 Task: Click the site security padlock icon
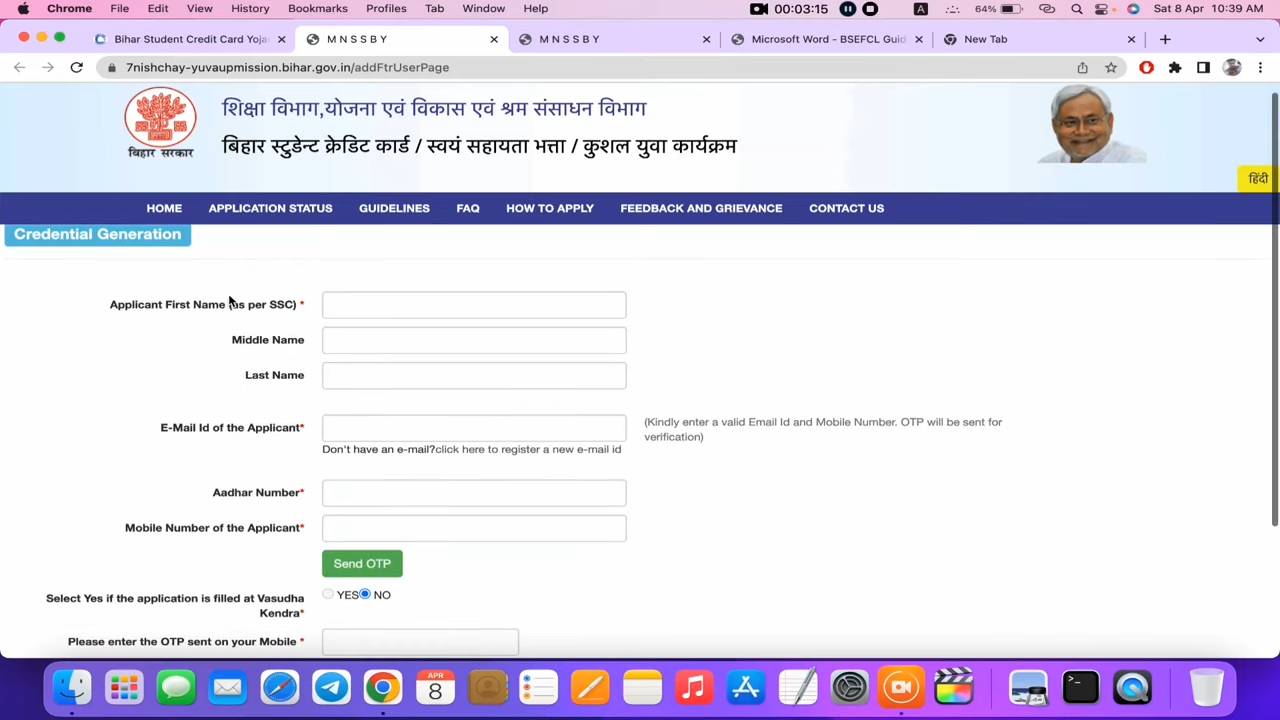(114, 67)
